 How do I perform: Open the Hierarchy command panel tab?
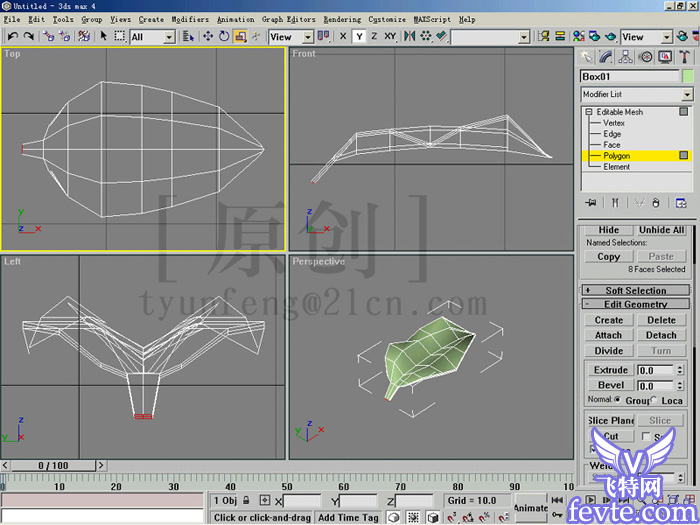(x=625, y=57)
